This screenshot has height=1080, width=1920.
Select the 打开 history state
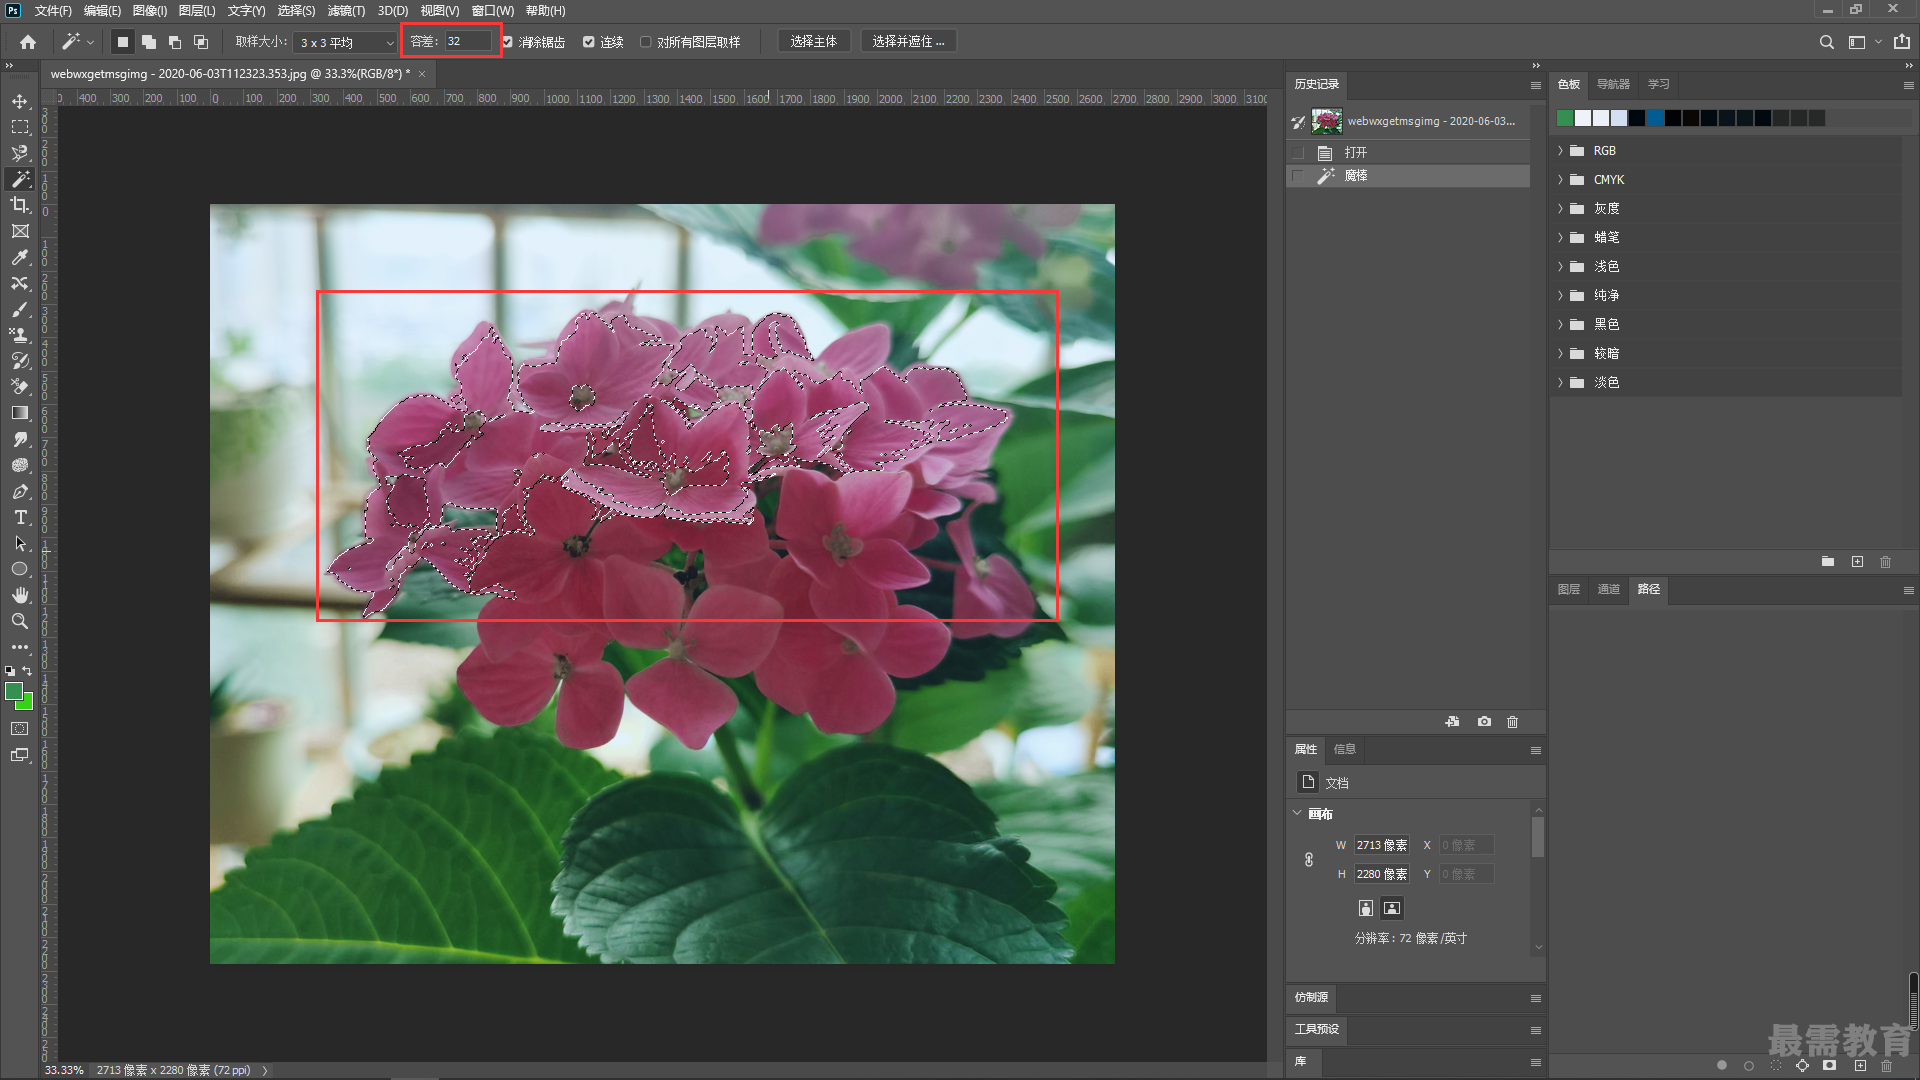click(1408, 153)
